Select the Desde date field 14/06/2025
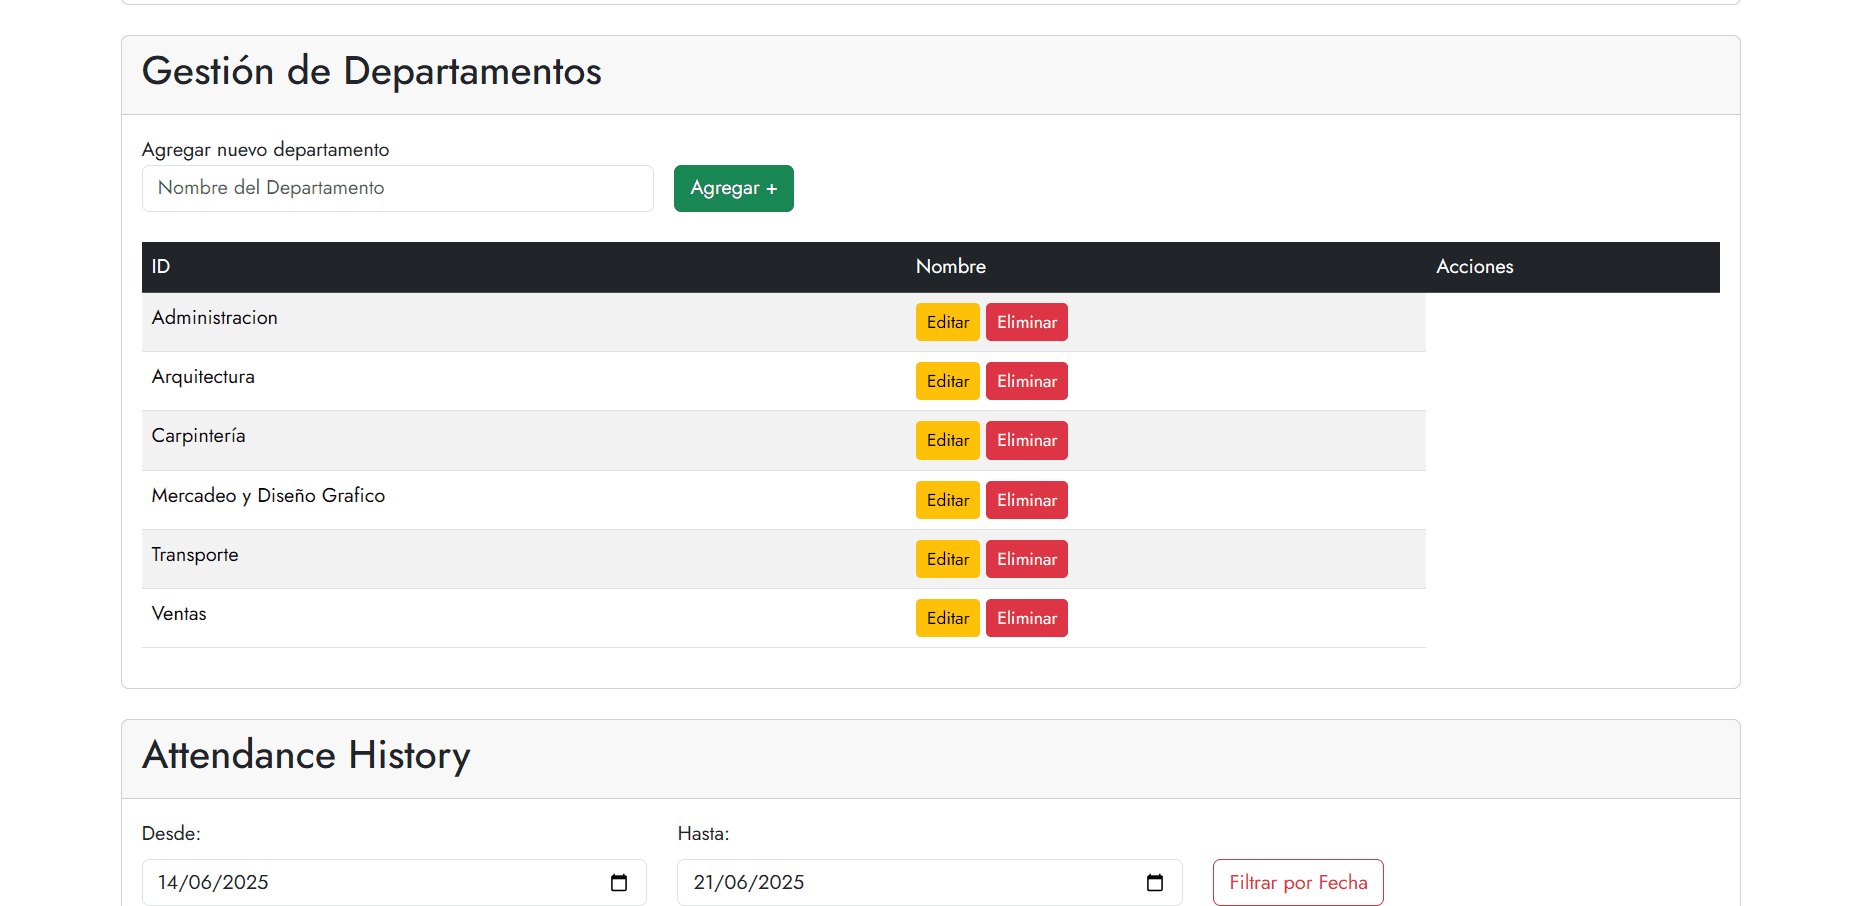Image resolution: width=1872 pixels, height=906 pixels. click(x=370, y=883)
